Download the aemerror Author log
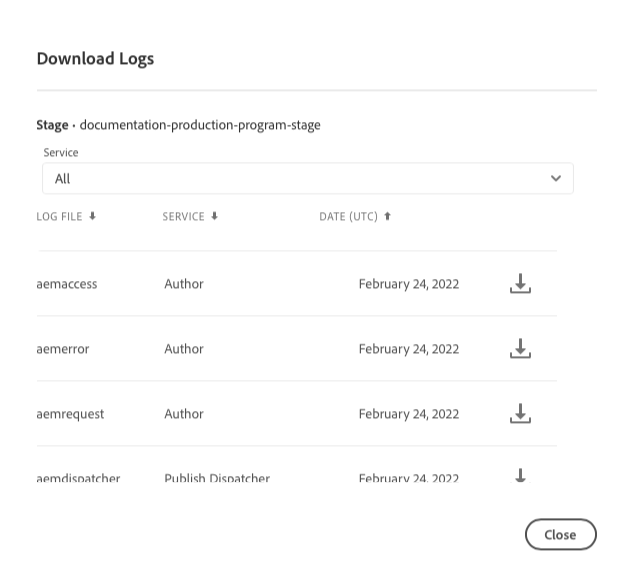Screen dimensions: 633x583 pos(520,349)
